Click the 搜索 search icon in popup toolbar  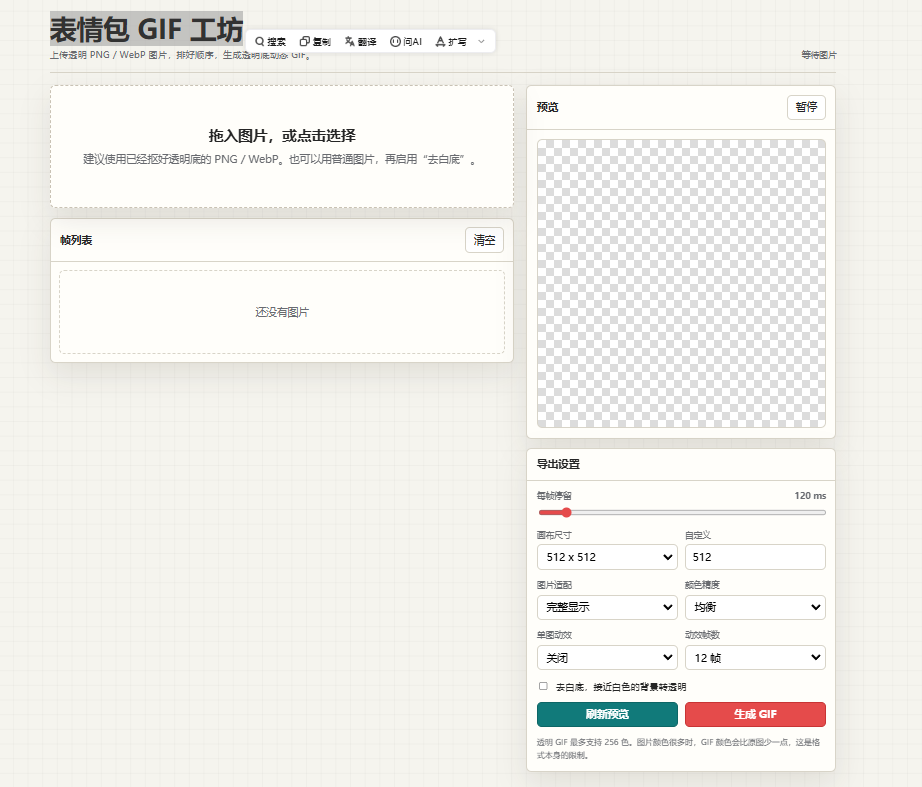point(259,42)
